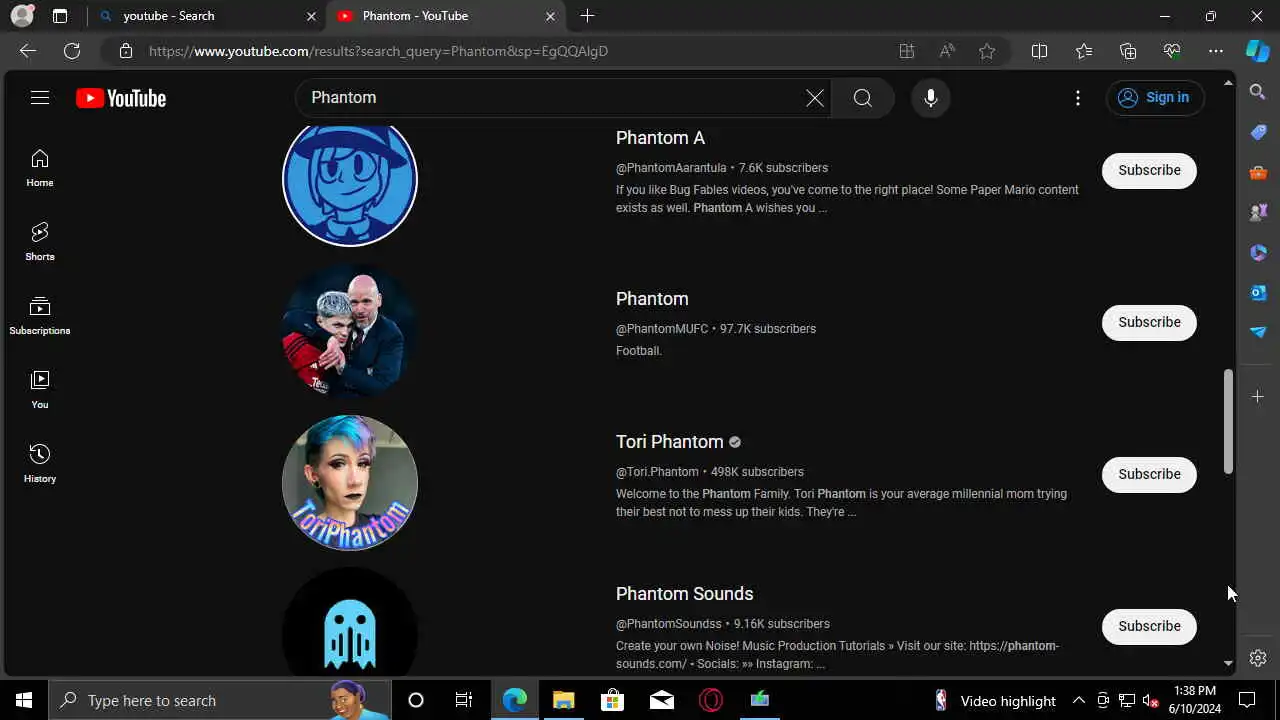Viewport: 1280px width, 720px height.
Task: Open PhantomMUFC channel avatar
Action: (350, 331)
